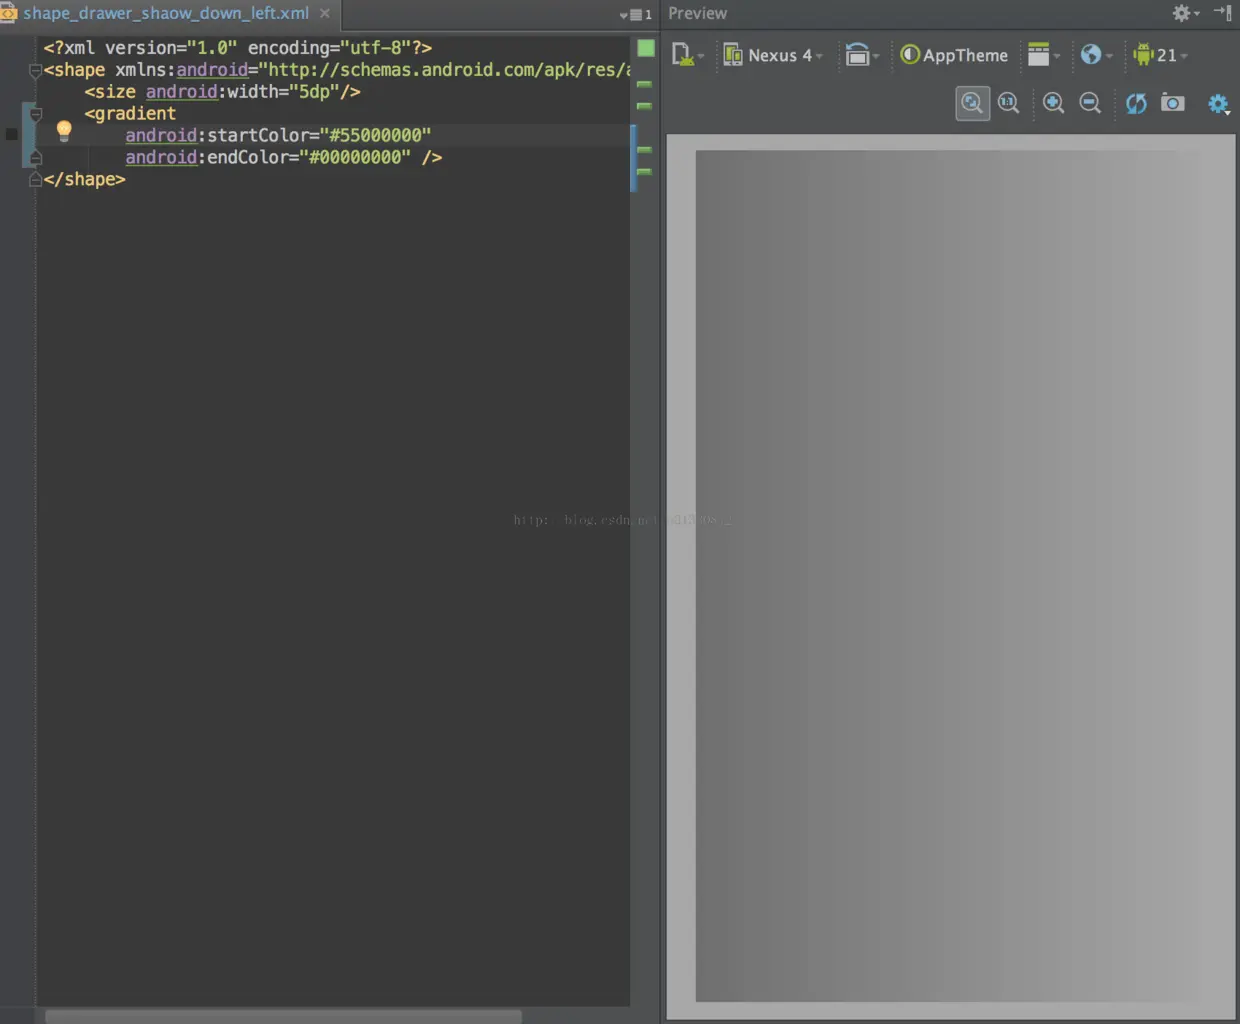Open the screen orientation dropdown
The width and height of the screenshot is (1240, 1024).
tap(861, 55)
